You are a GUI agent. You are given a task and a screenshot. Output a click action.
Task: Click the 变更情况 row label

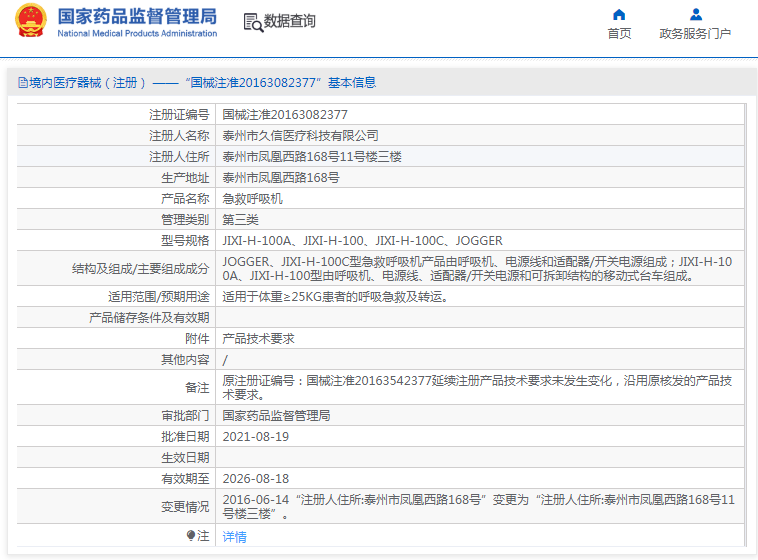click(x=185, y=506)
